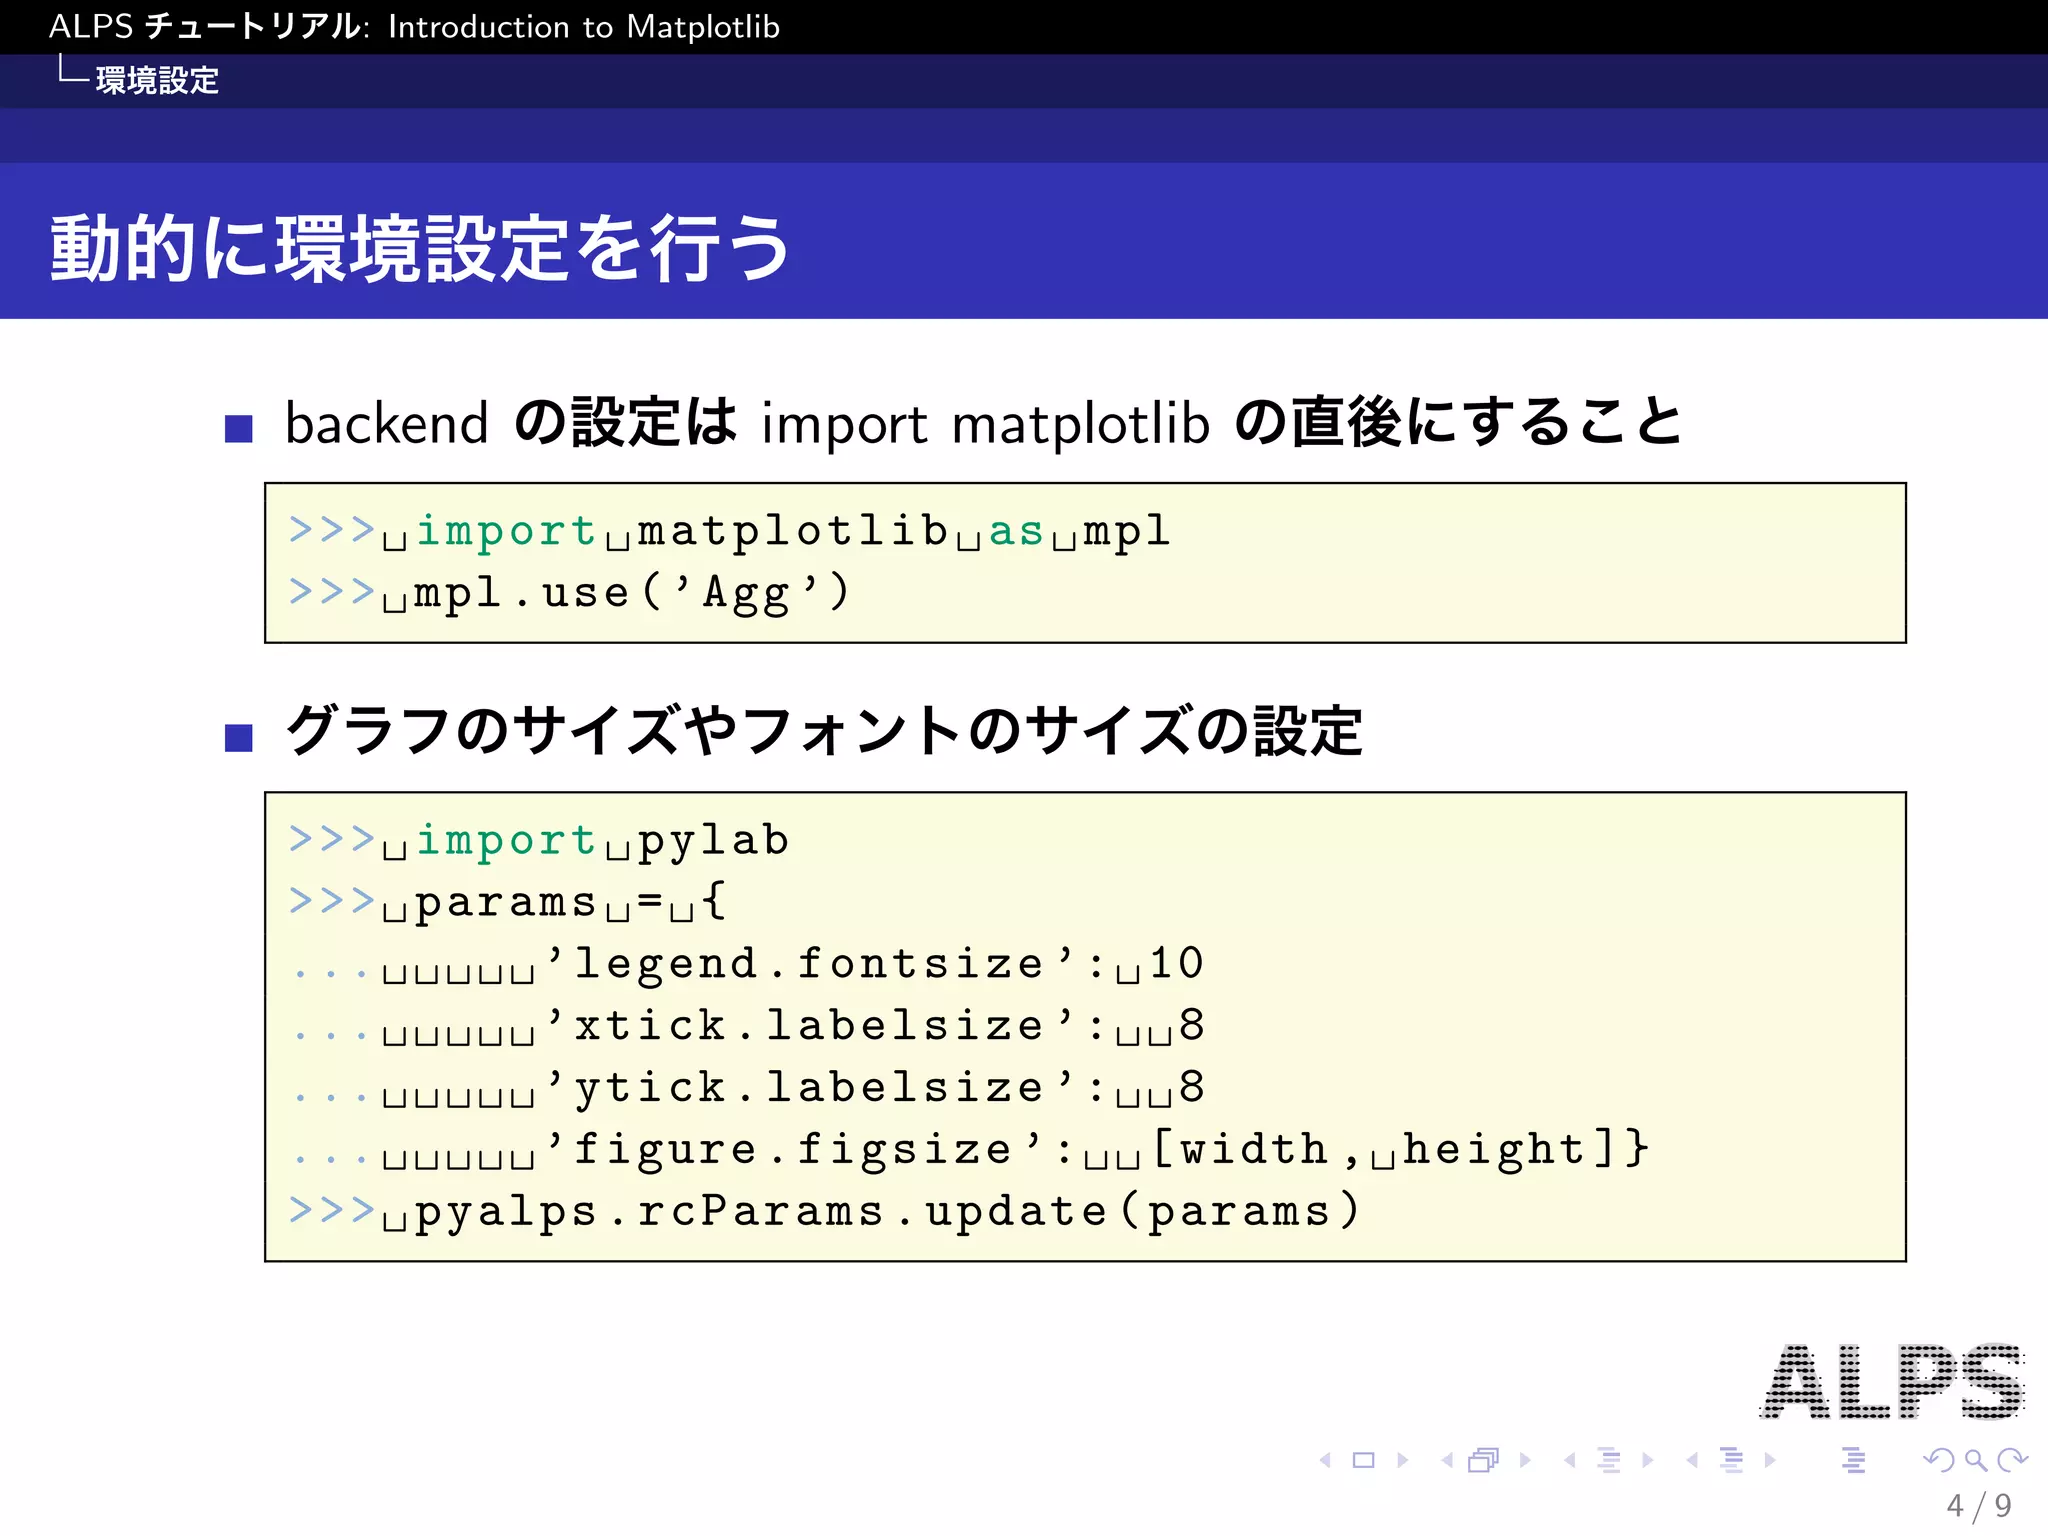Go to next frame arrow
2048x1536 pixels.
[x=1525, y=1460]
